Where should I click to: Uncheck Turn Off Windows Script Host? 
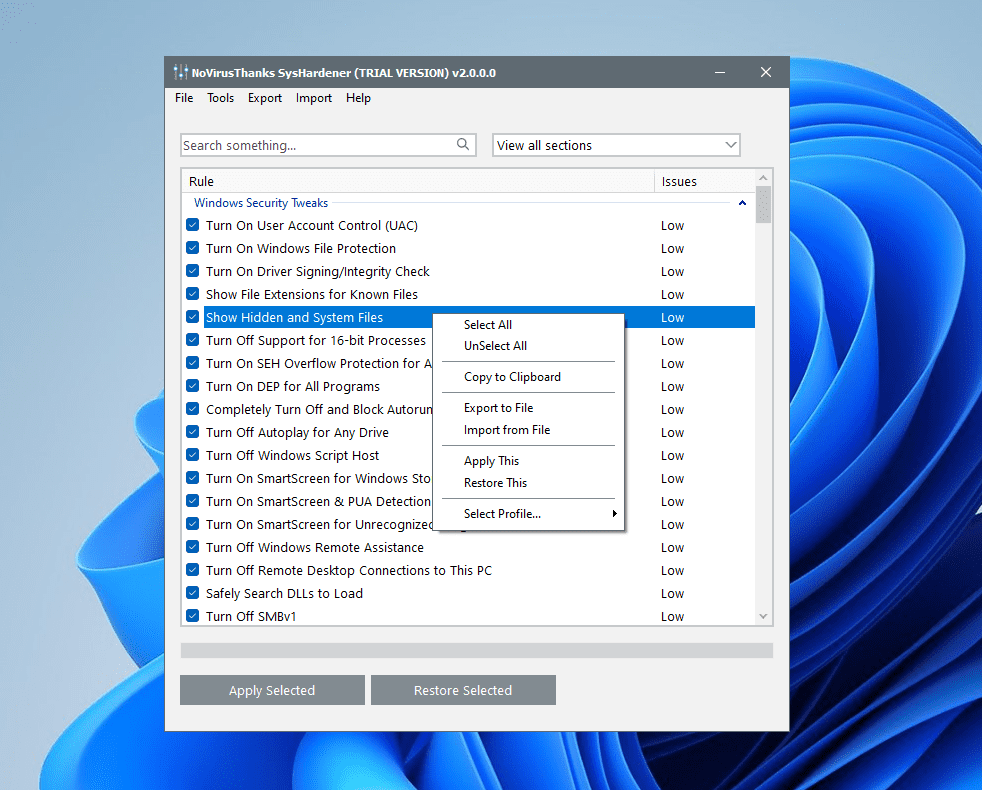[193, 456]
